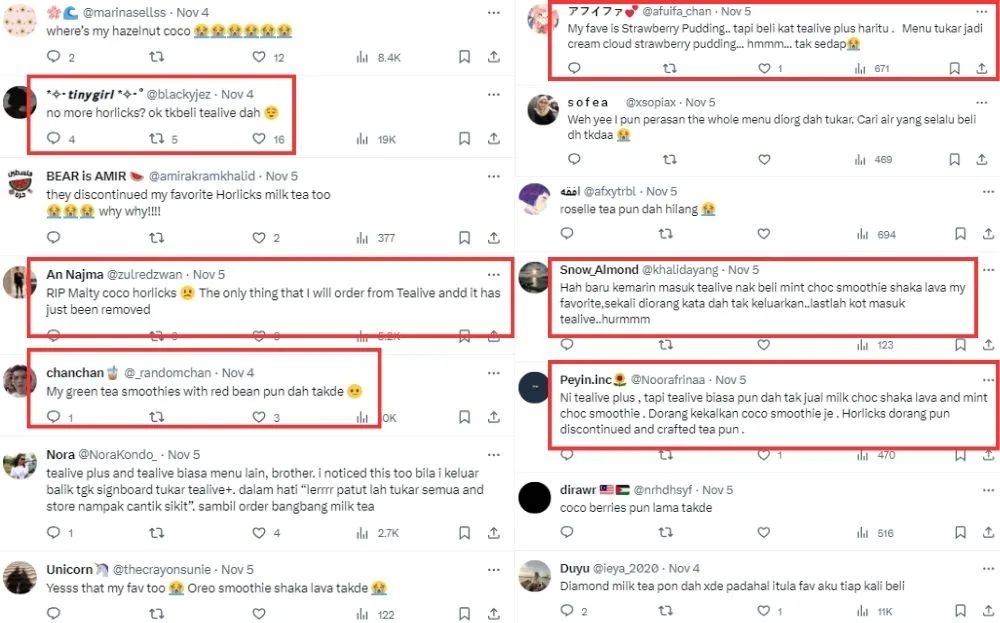Click the Snow_Almond display name
Screen dimensions: 1000x623
pos(596,270)
